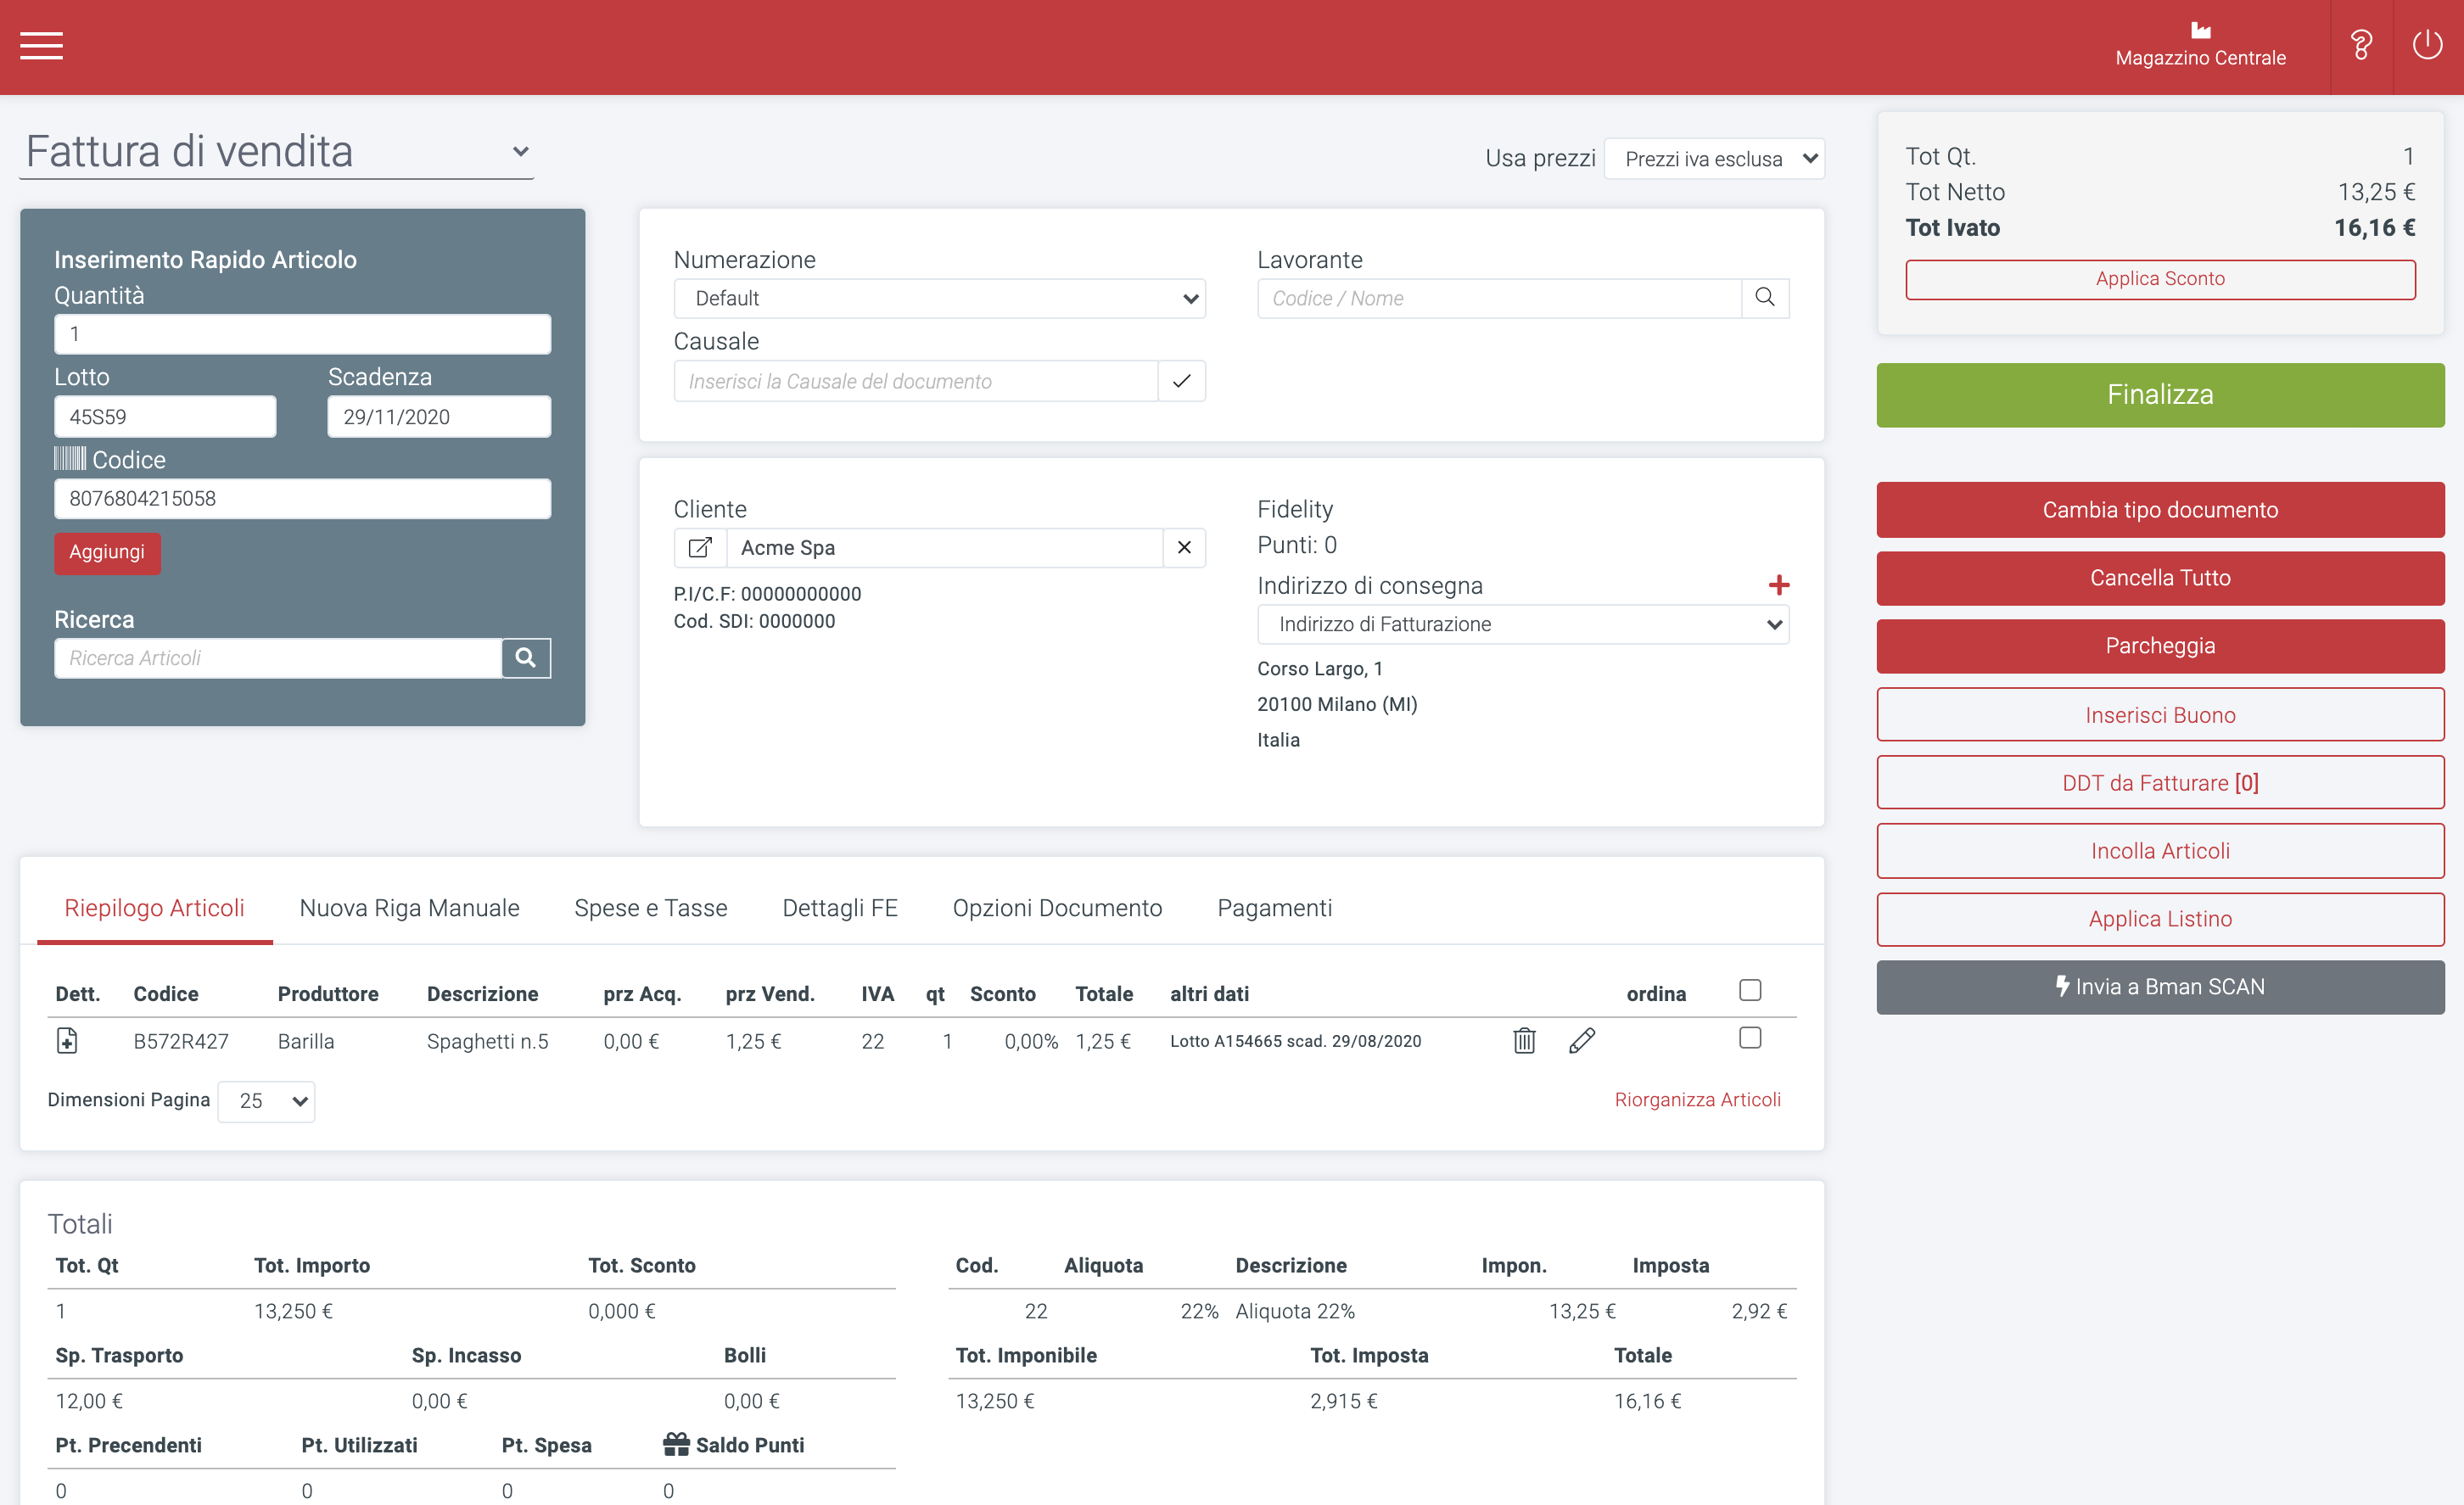Click the barcode icon next to Codice

point(70,459)
